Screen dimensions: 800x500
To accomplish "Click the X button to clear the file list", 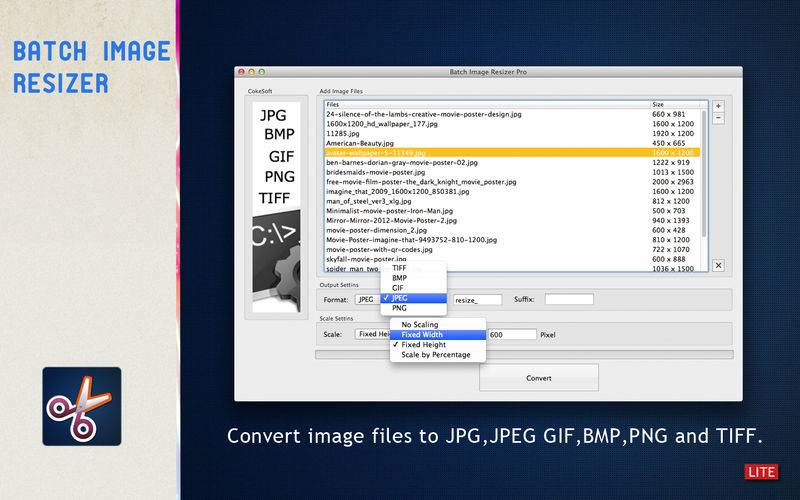I will (x=718, y=265).
